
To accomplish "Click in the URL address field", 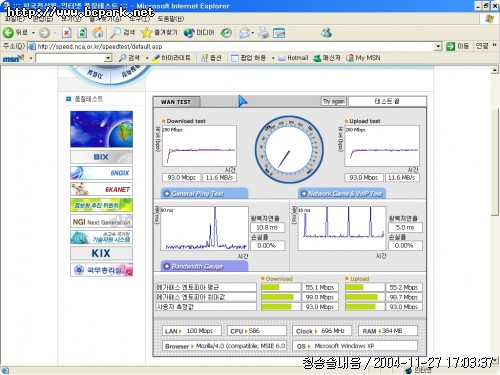I will pos(234,46).
